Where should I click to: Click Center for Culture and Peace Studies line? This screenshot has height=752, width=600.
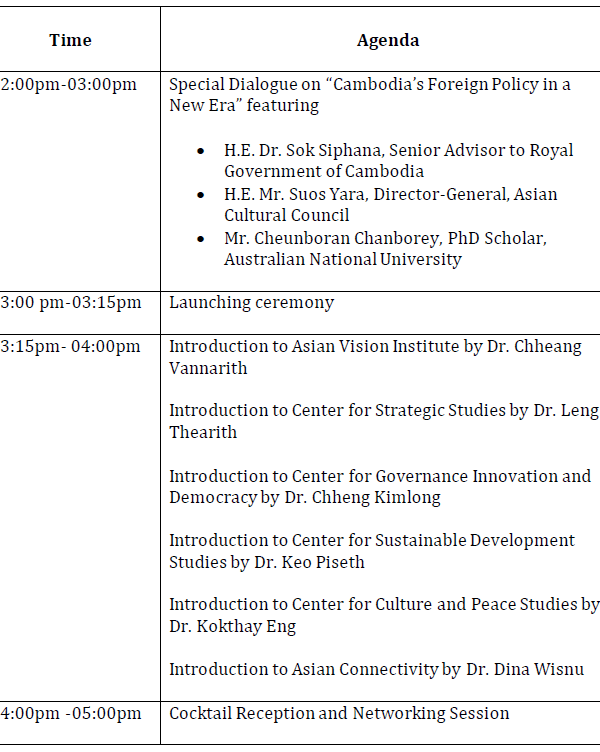click(383, 614)
